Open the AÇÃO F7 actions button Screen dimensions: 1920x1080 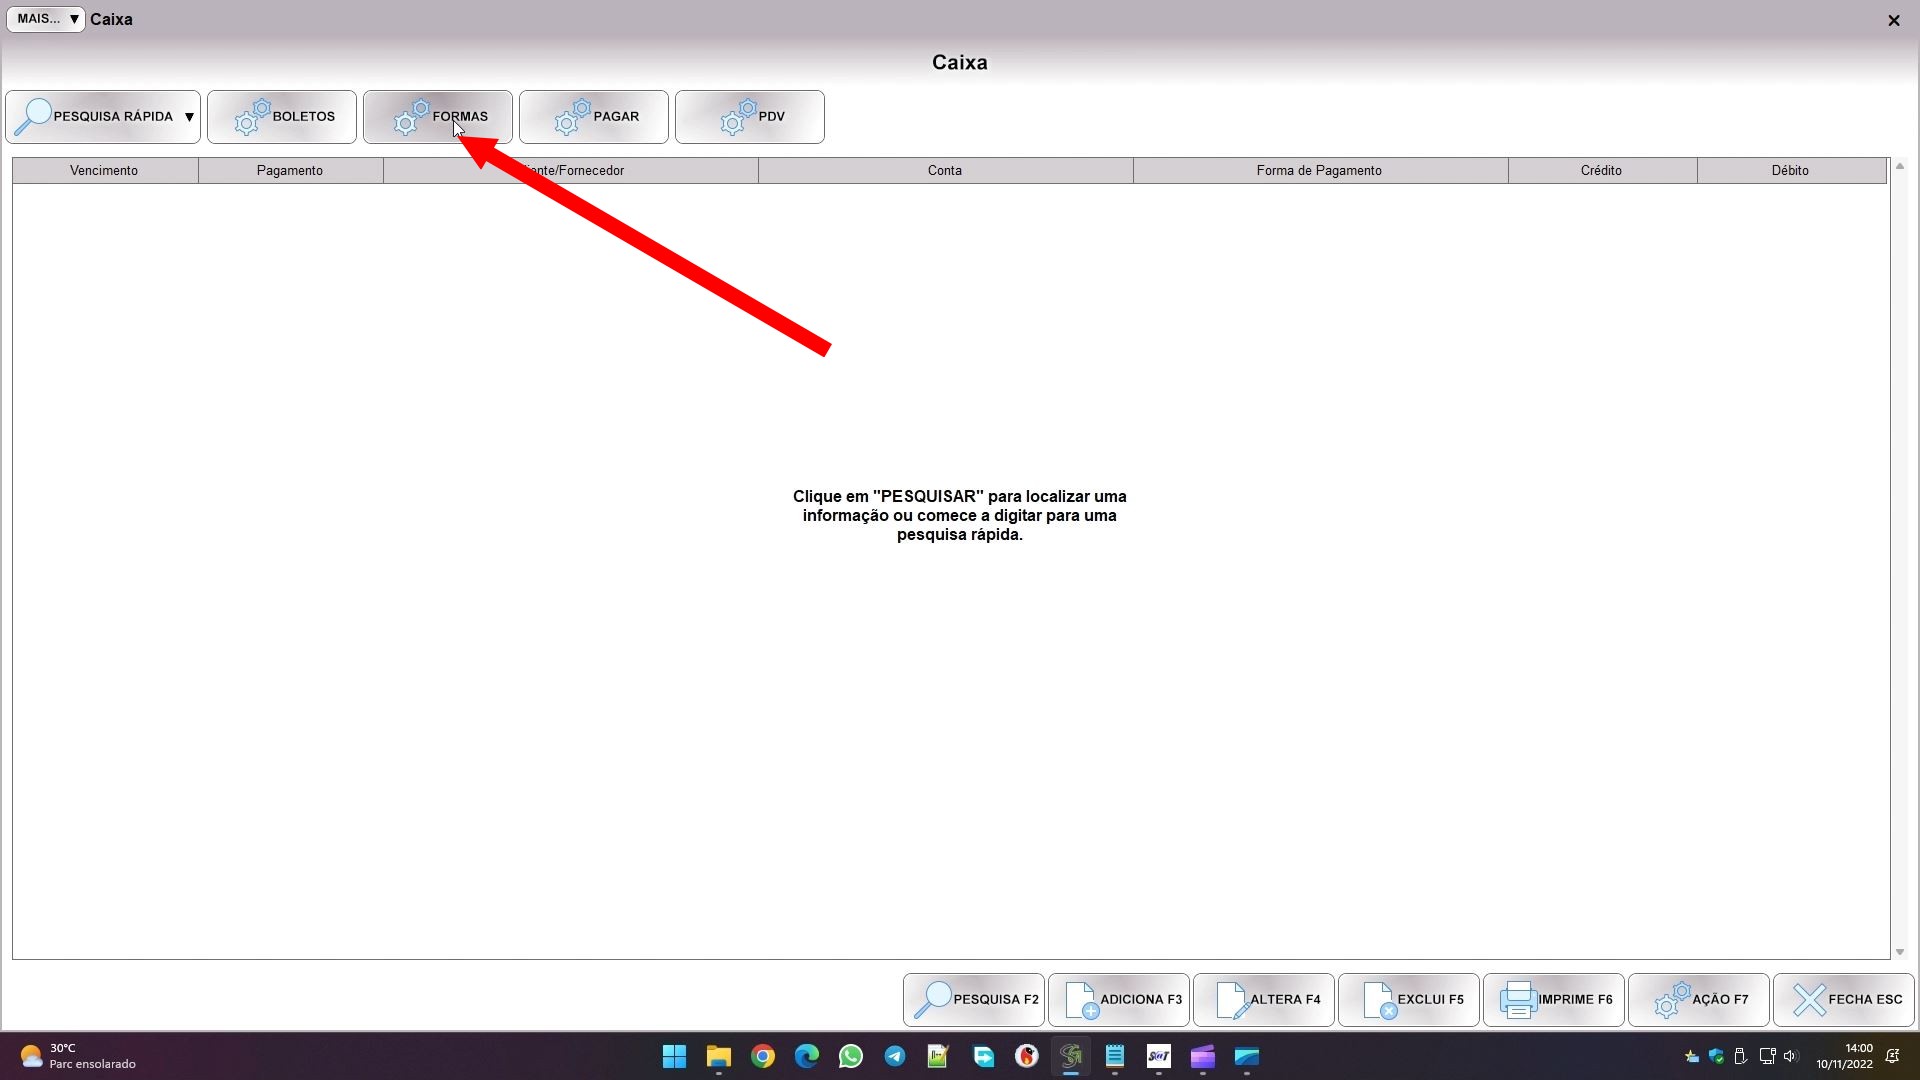point(1699,999)
